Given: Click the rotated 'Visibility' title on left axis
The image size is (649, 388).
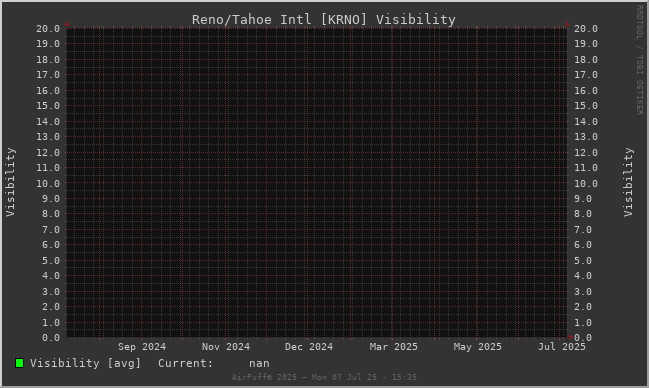Looking at the screenshot, I should point(10,182).
